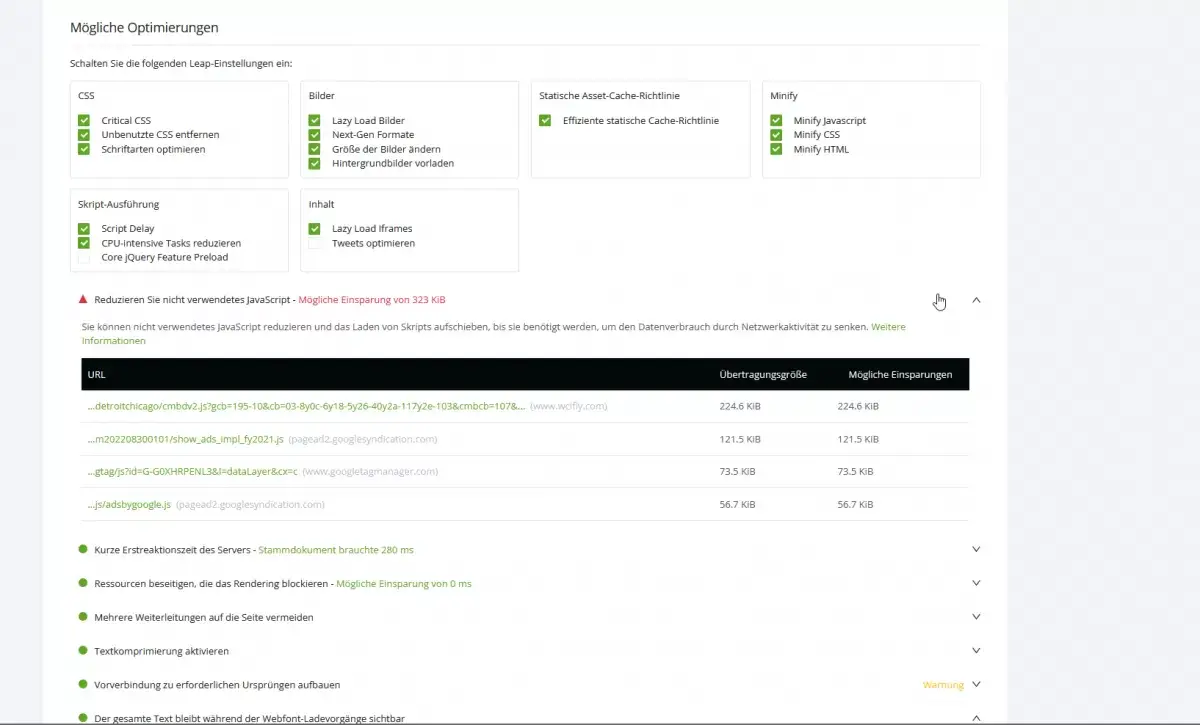Click the Mögliche Einsparungen column header
1200x725 pixels.
(x=900, y=375)
